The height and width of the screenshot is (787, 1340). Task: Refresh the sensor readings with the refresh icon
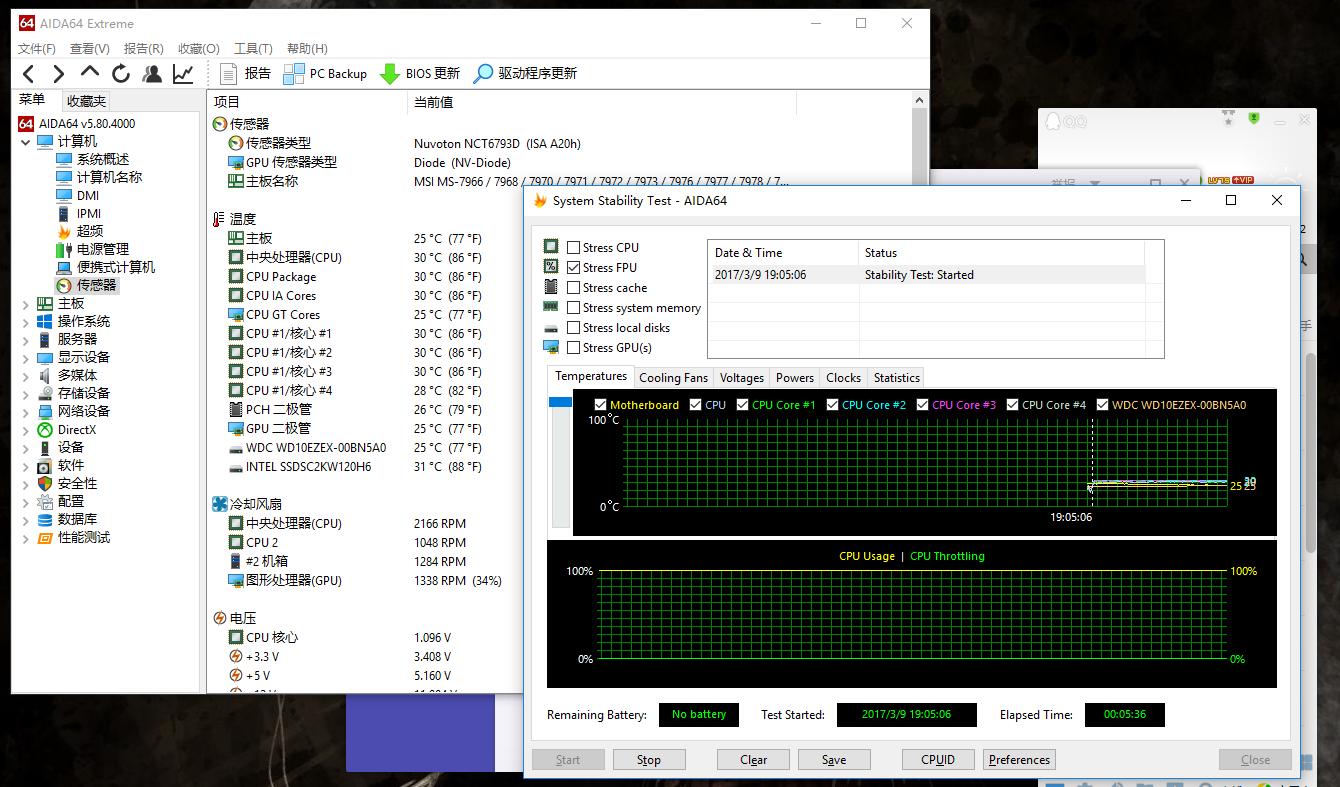[x=121, y=73]
